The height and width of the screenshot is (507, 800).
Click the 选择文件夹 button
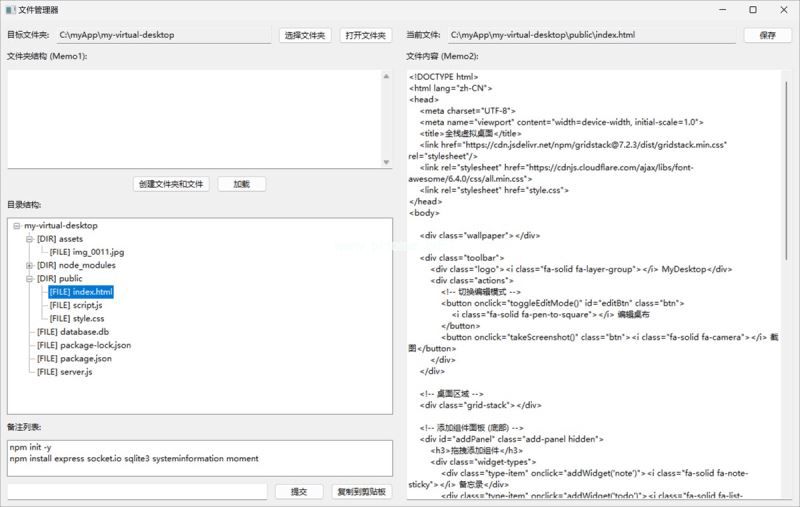tap(305, 35)
